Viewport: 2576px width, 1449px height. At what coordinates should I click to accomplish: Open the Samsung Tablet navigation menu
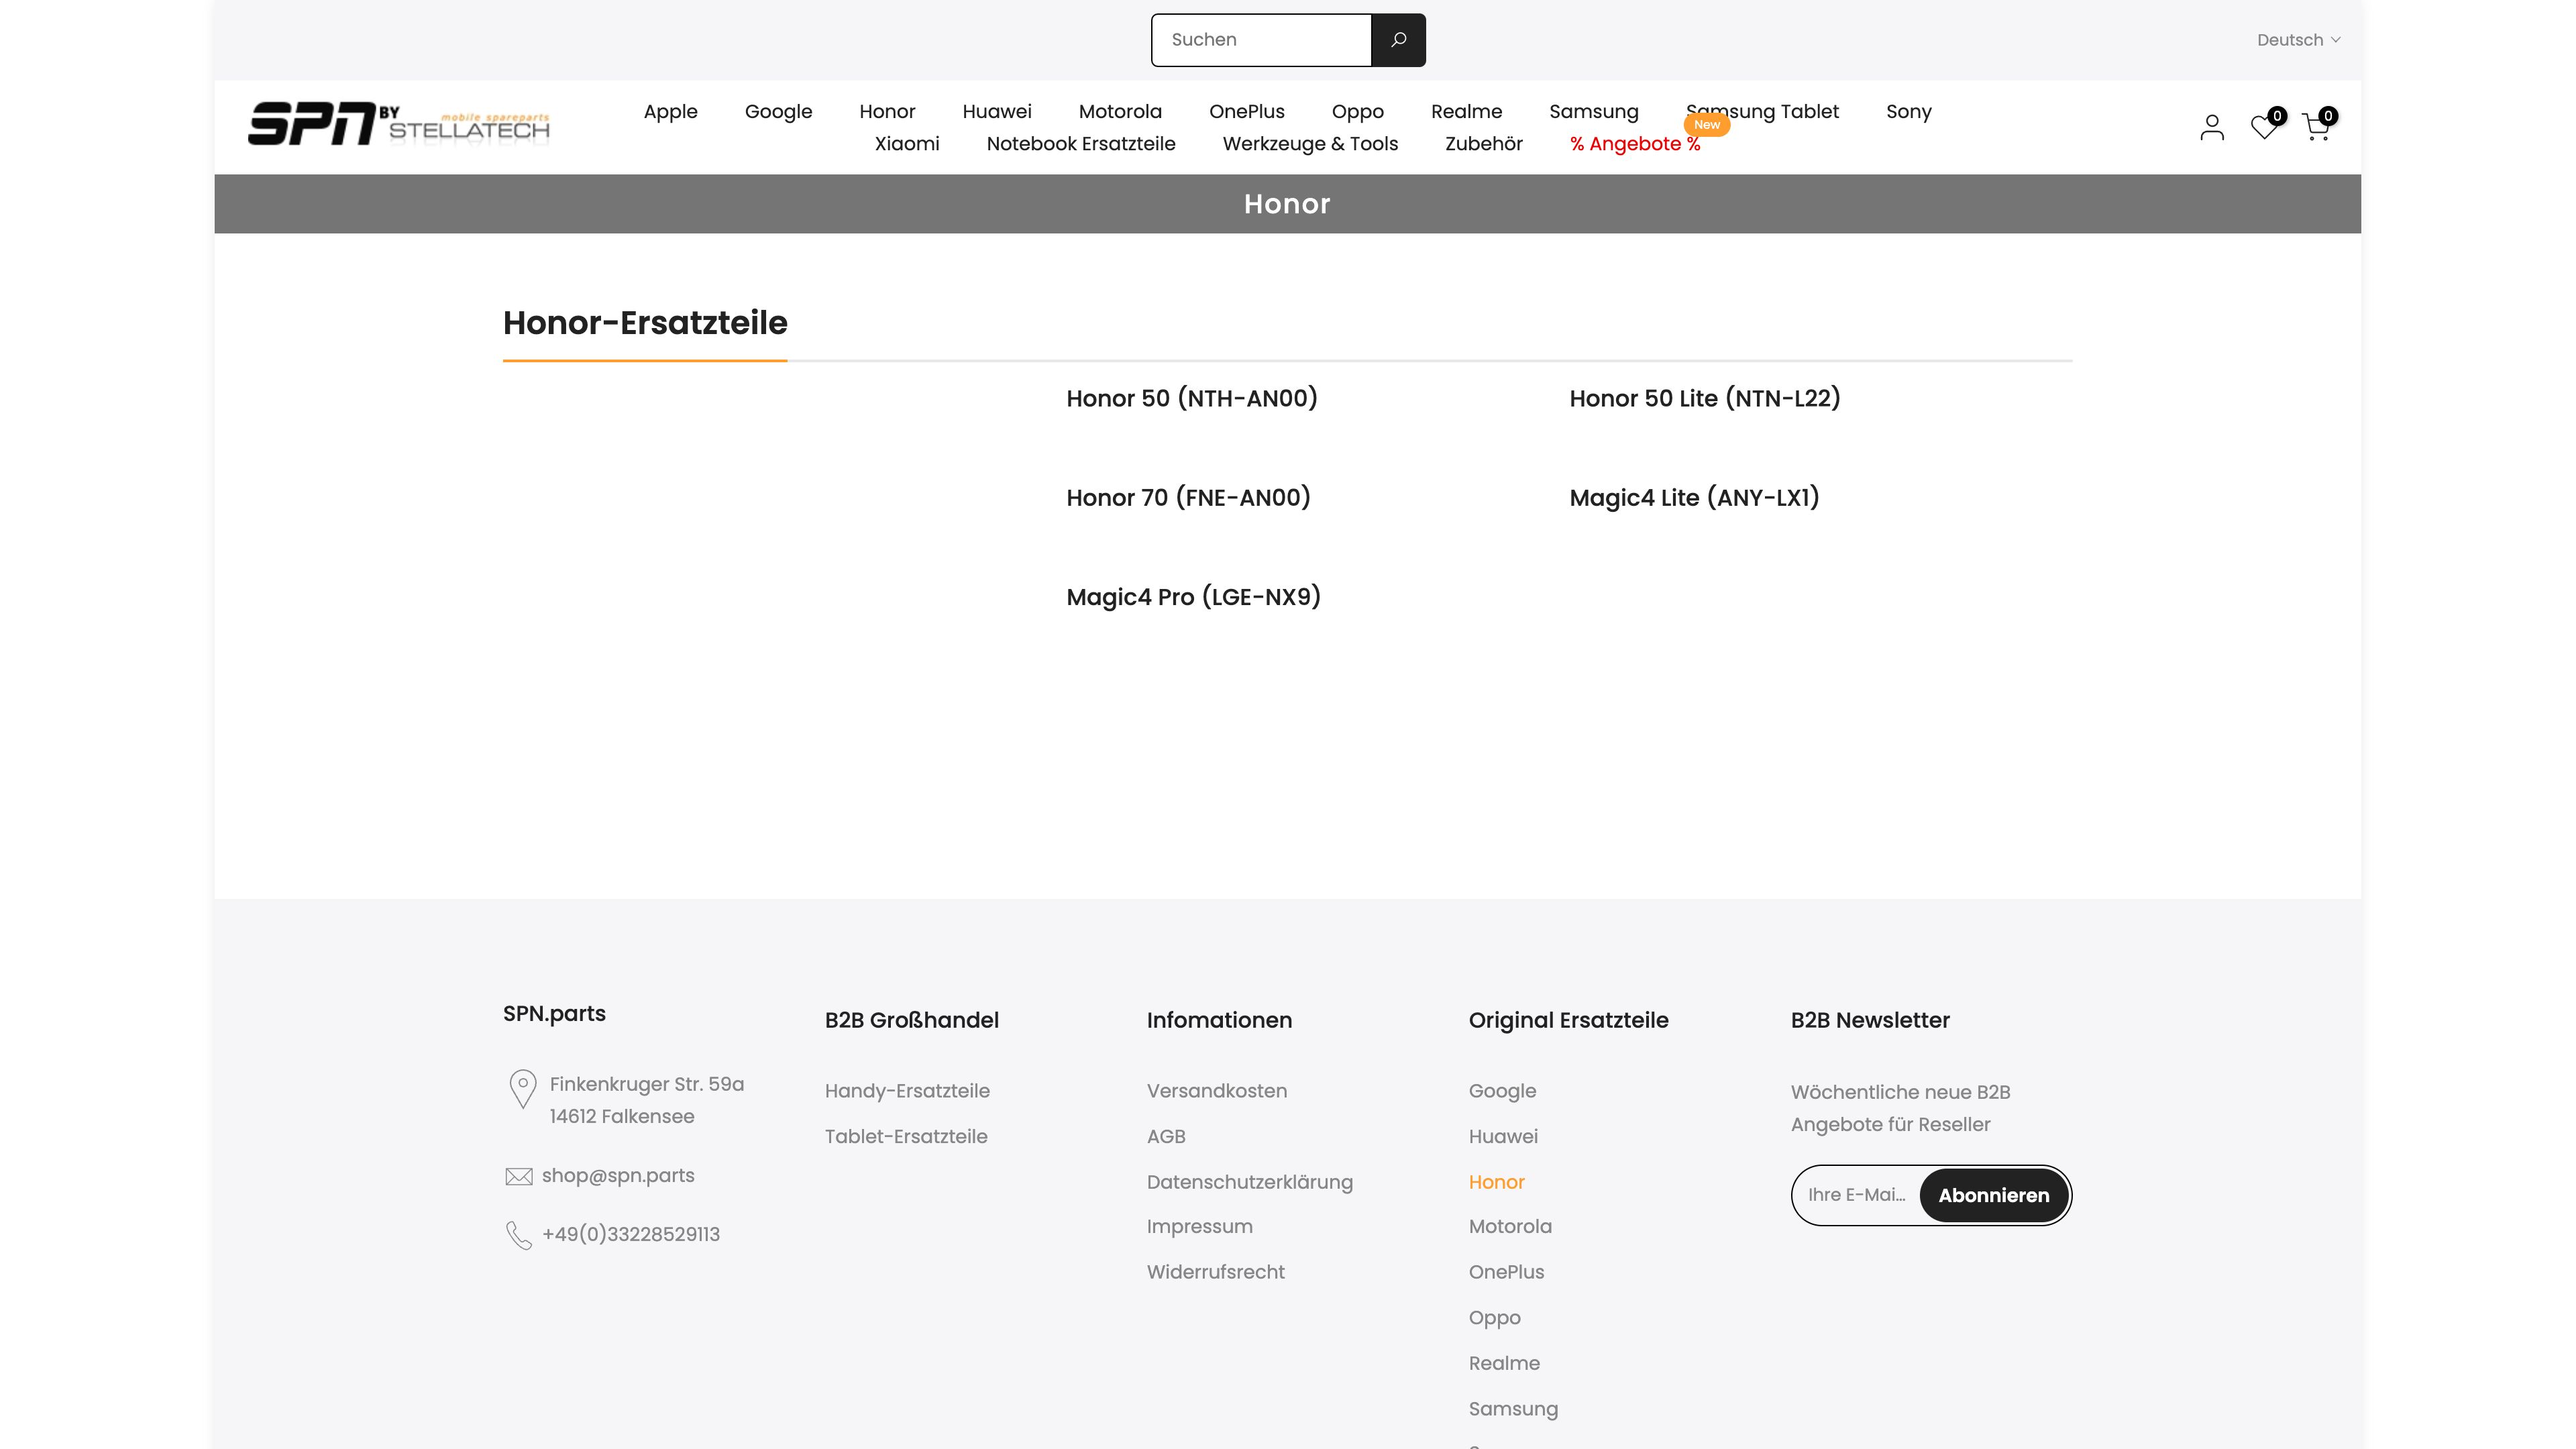point(1762,112)
